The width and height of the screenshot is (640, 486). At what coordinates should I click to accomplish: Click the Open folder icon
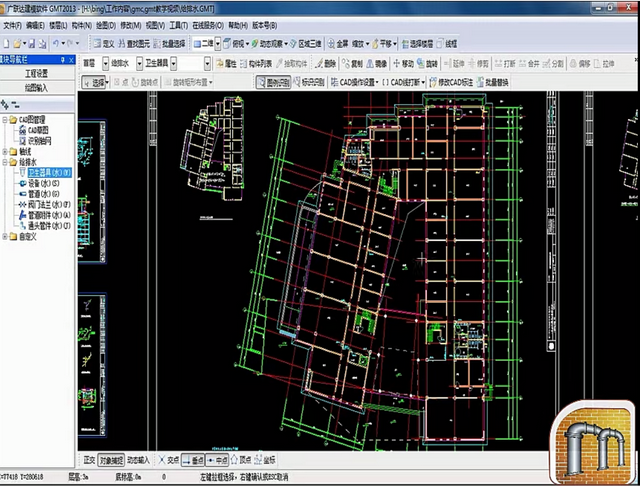17,44
